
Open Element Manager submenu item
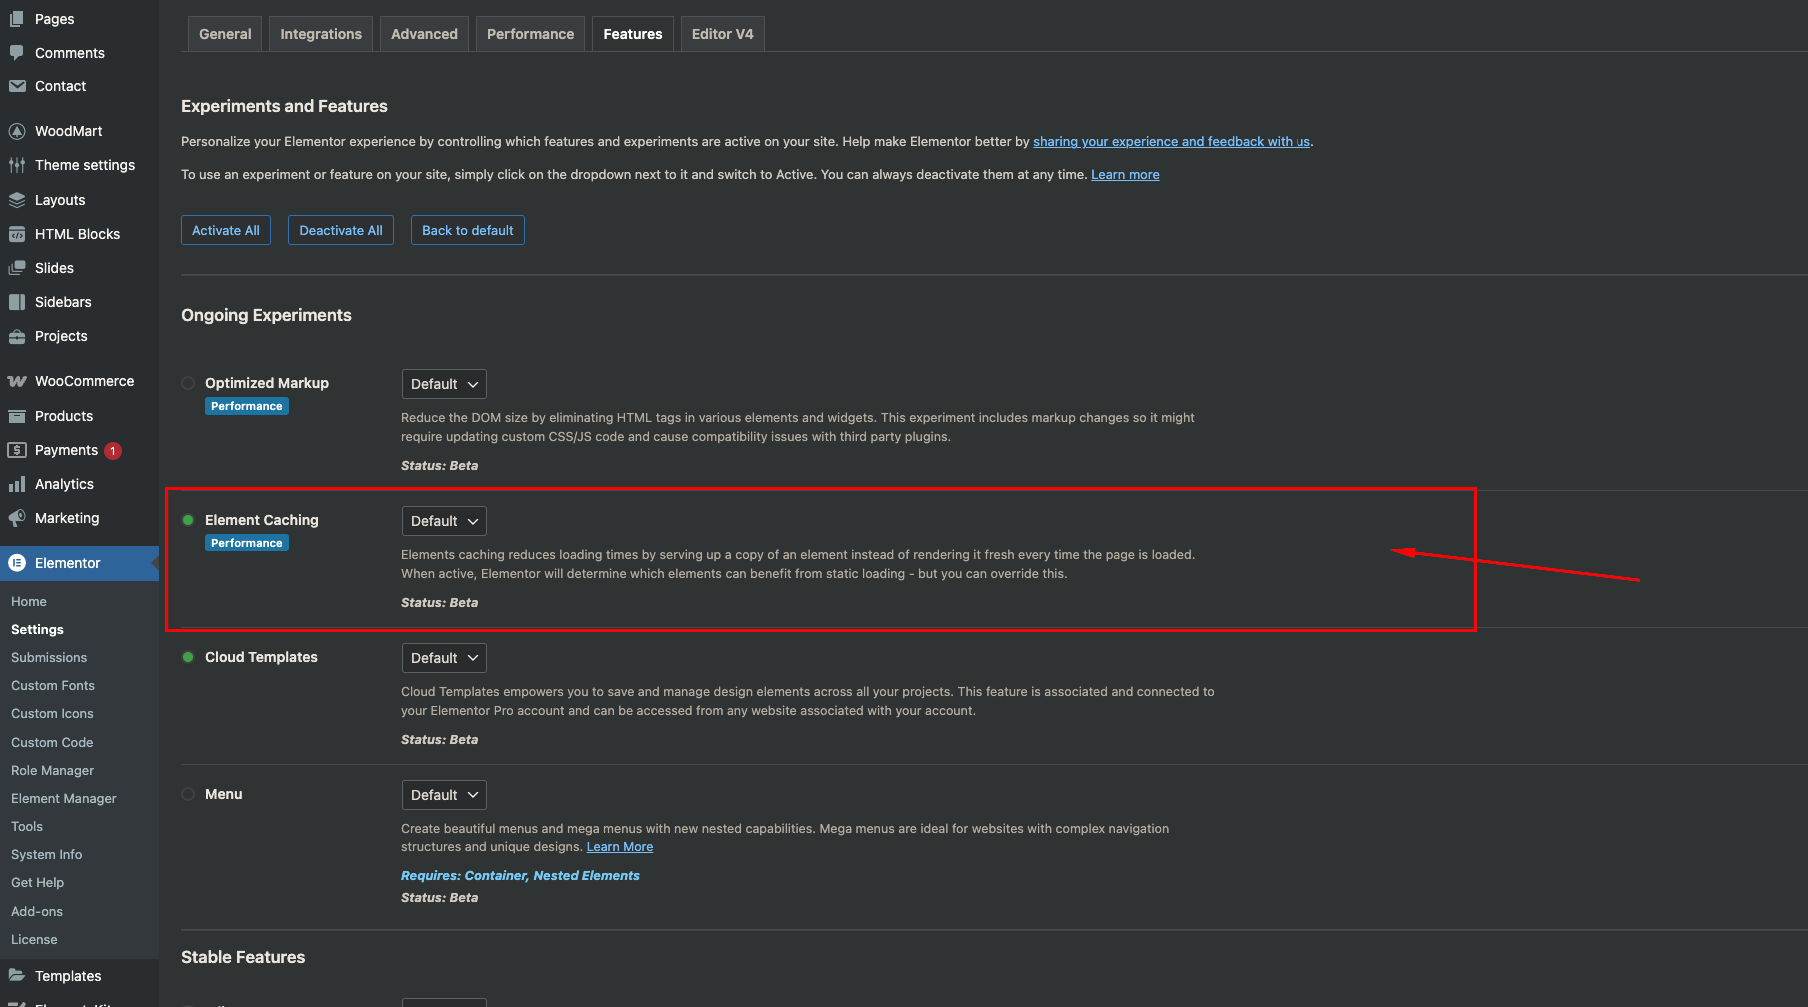click(x=64, y=798)
